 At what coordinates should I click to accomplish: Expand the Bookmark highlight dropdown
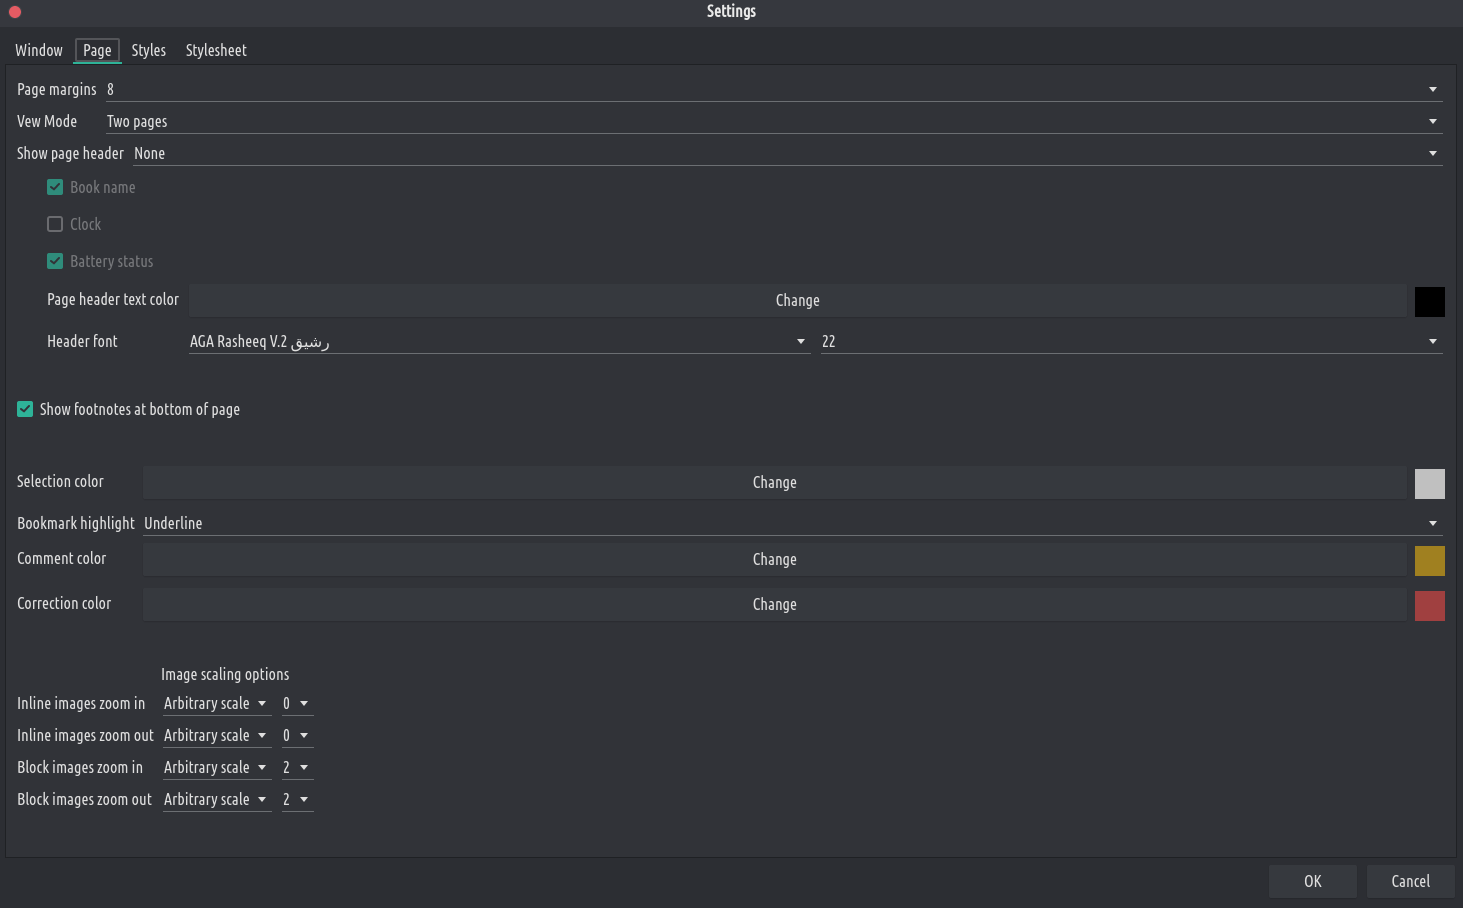pyautogui.click(x=791, y=524)
